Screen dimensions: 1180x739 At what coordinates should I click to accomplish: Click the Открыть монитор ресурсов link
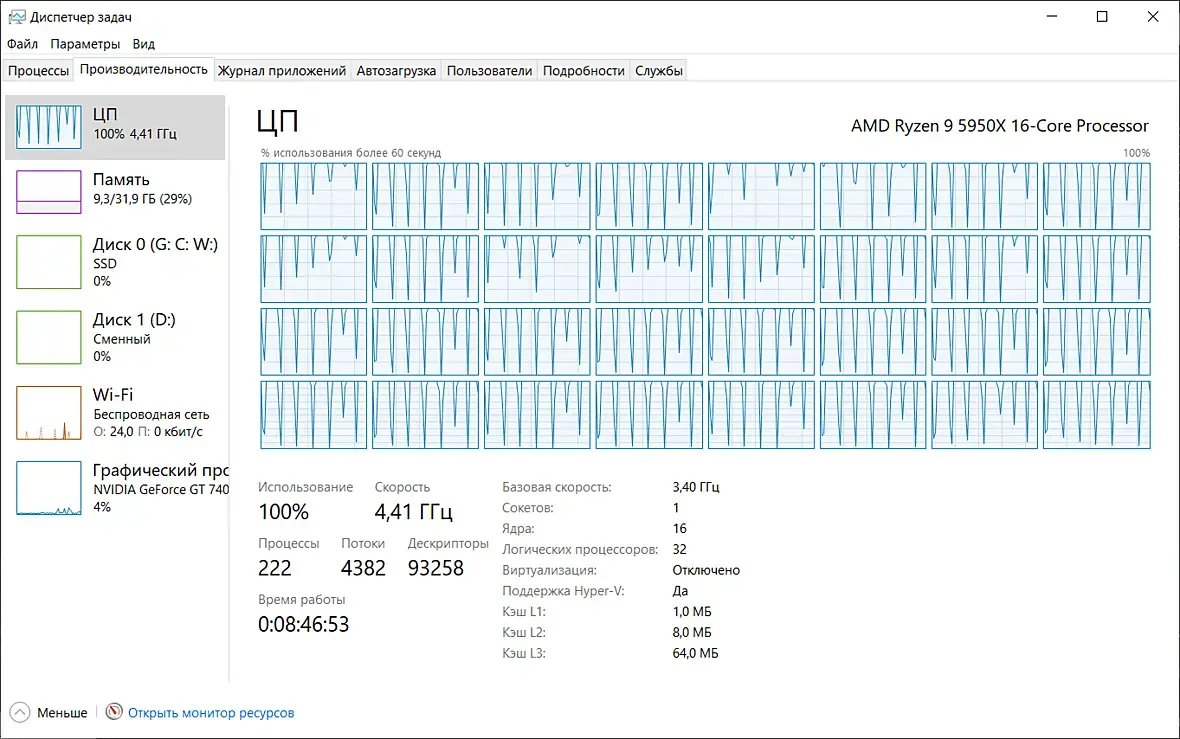point(211,713)
